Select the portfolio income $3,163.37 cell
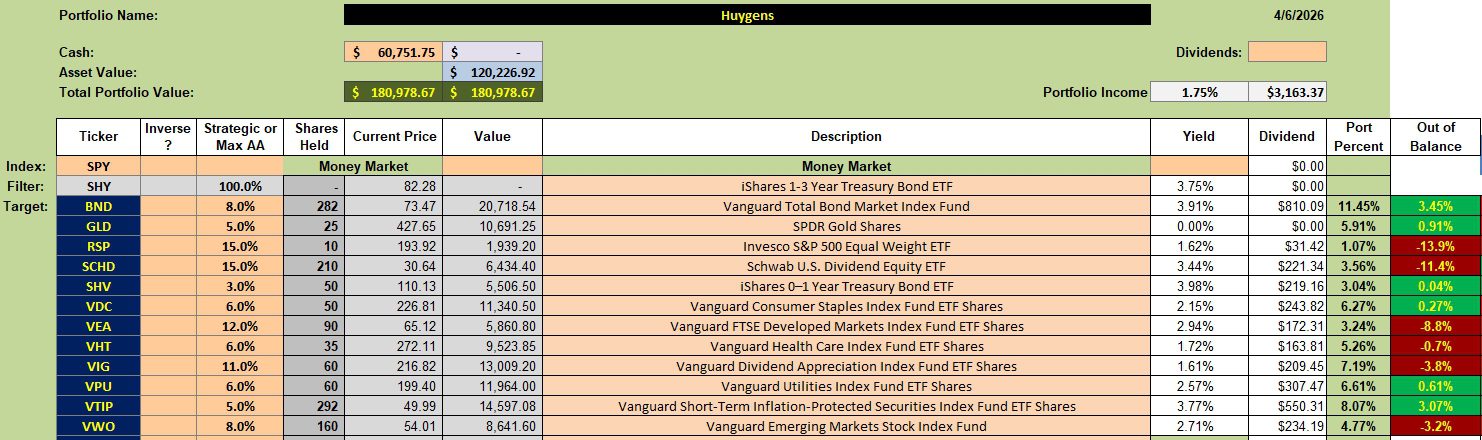Image resolution: width=1482 pixels, height=440 pixels. click(1288, 92)
